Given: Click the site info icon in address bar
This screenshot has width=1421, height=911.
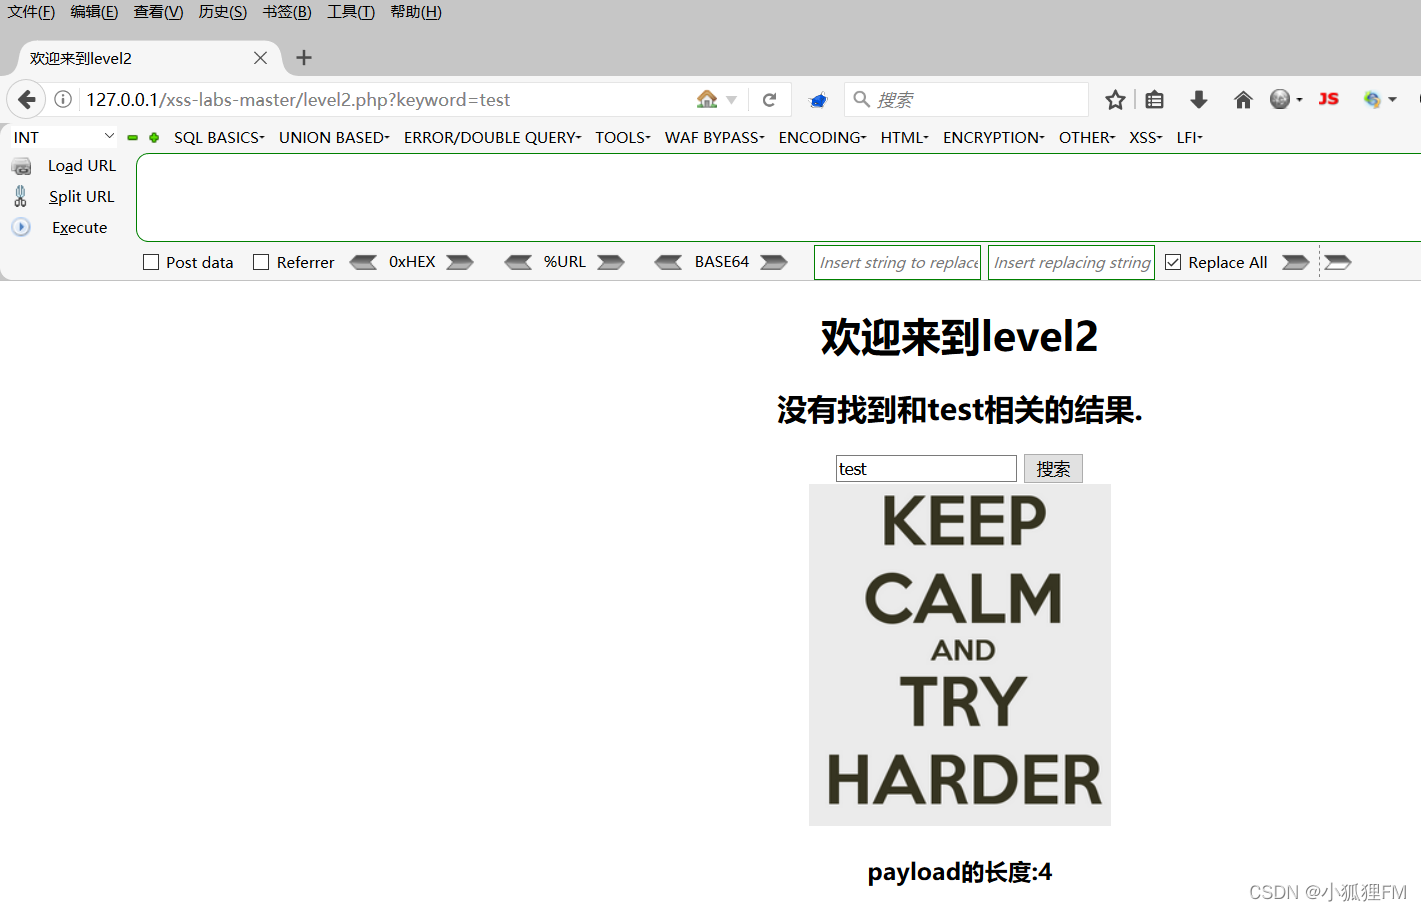Looking at the screenshot, I should [x=63, y=99].
